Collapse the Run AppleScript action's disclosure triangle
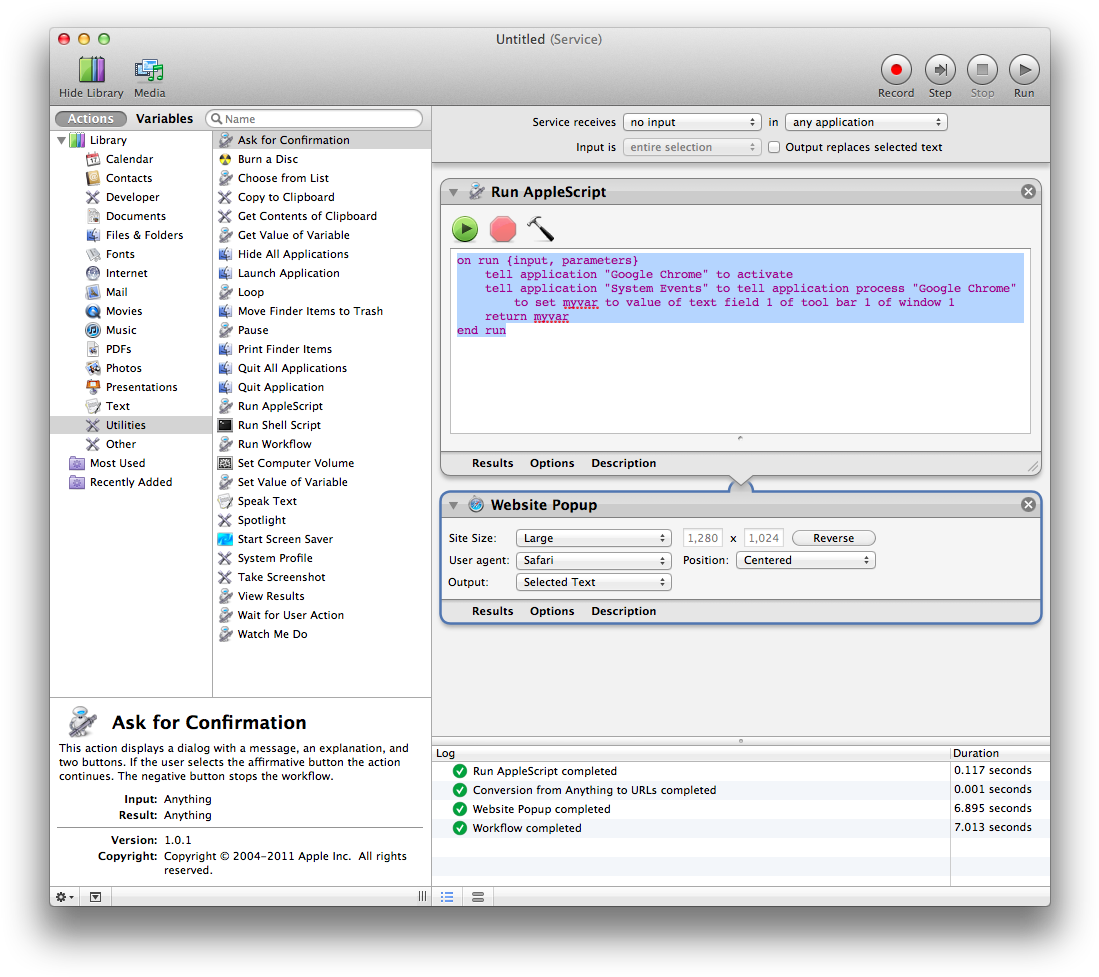The height and width of the screenshot is (977, 1099). 453,191
